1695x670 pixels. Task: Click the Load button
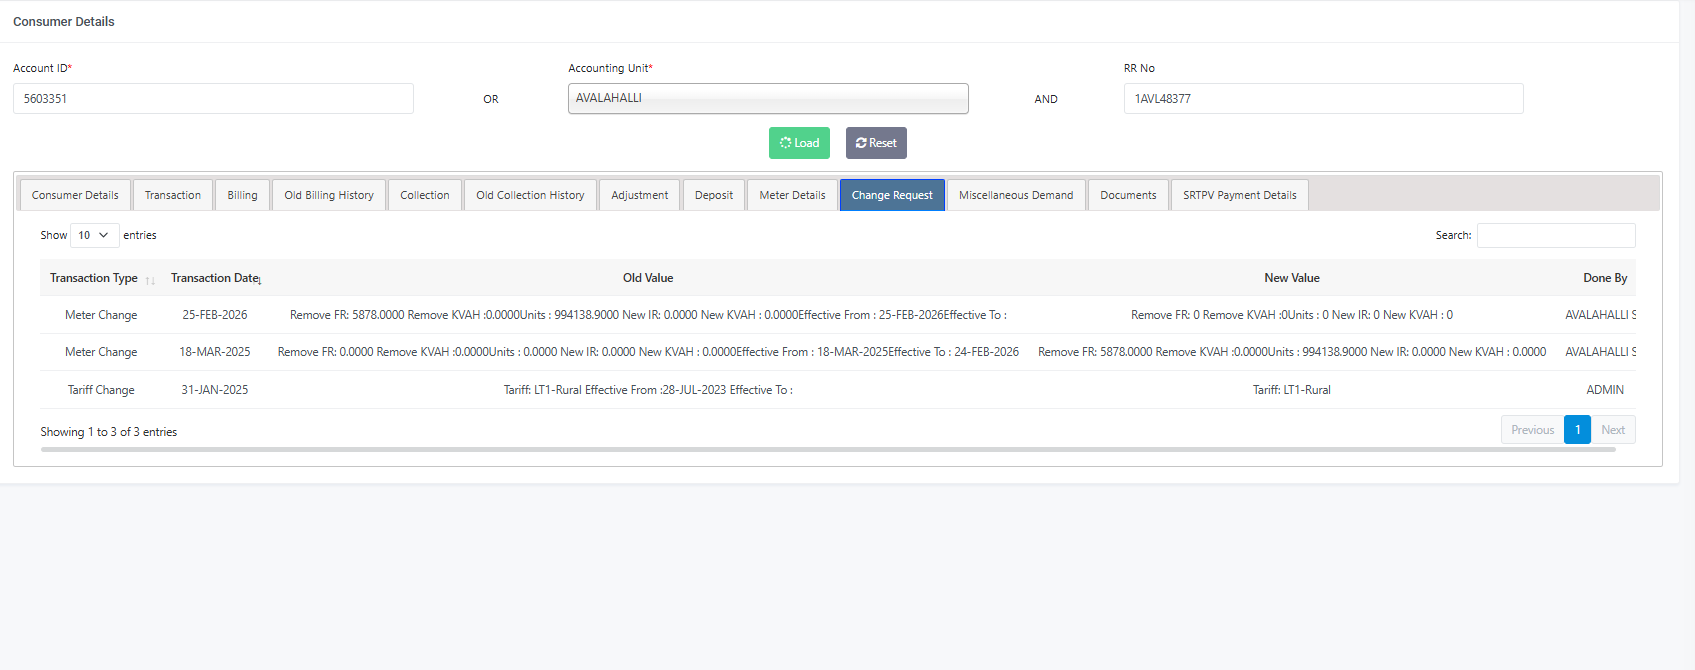[x=799, y=143]
